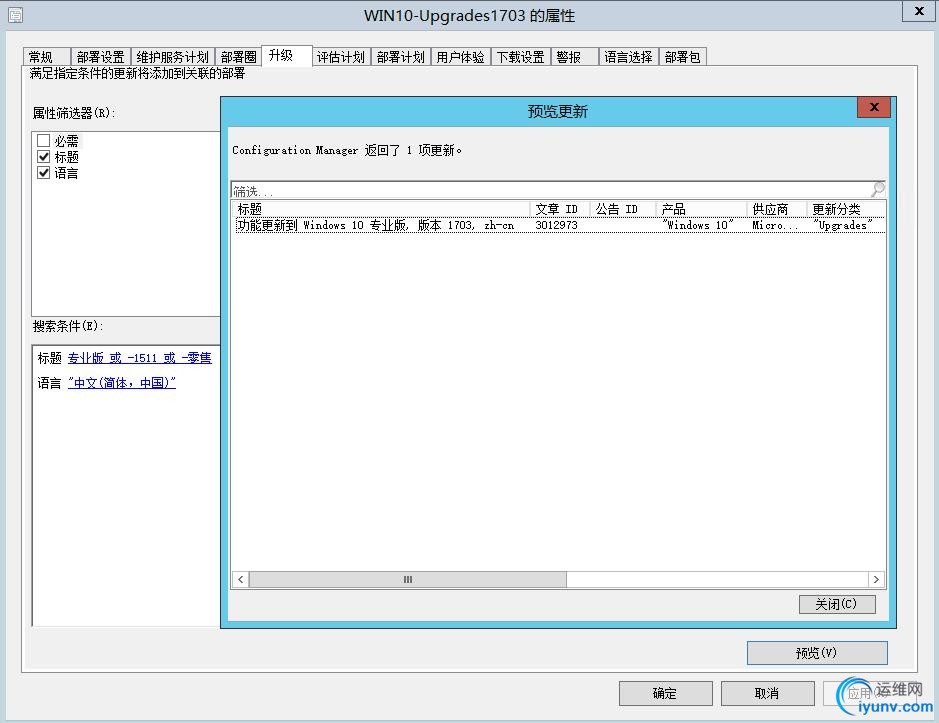Enable the 必需 property filter checkbox

pos(43,141)
